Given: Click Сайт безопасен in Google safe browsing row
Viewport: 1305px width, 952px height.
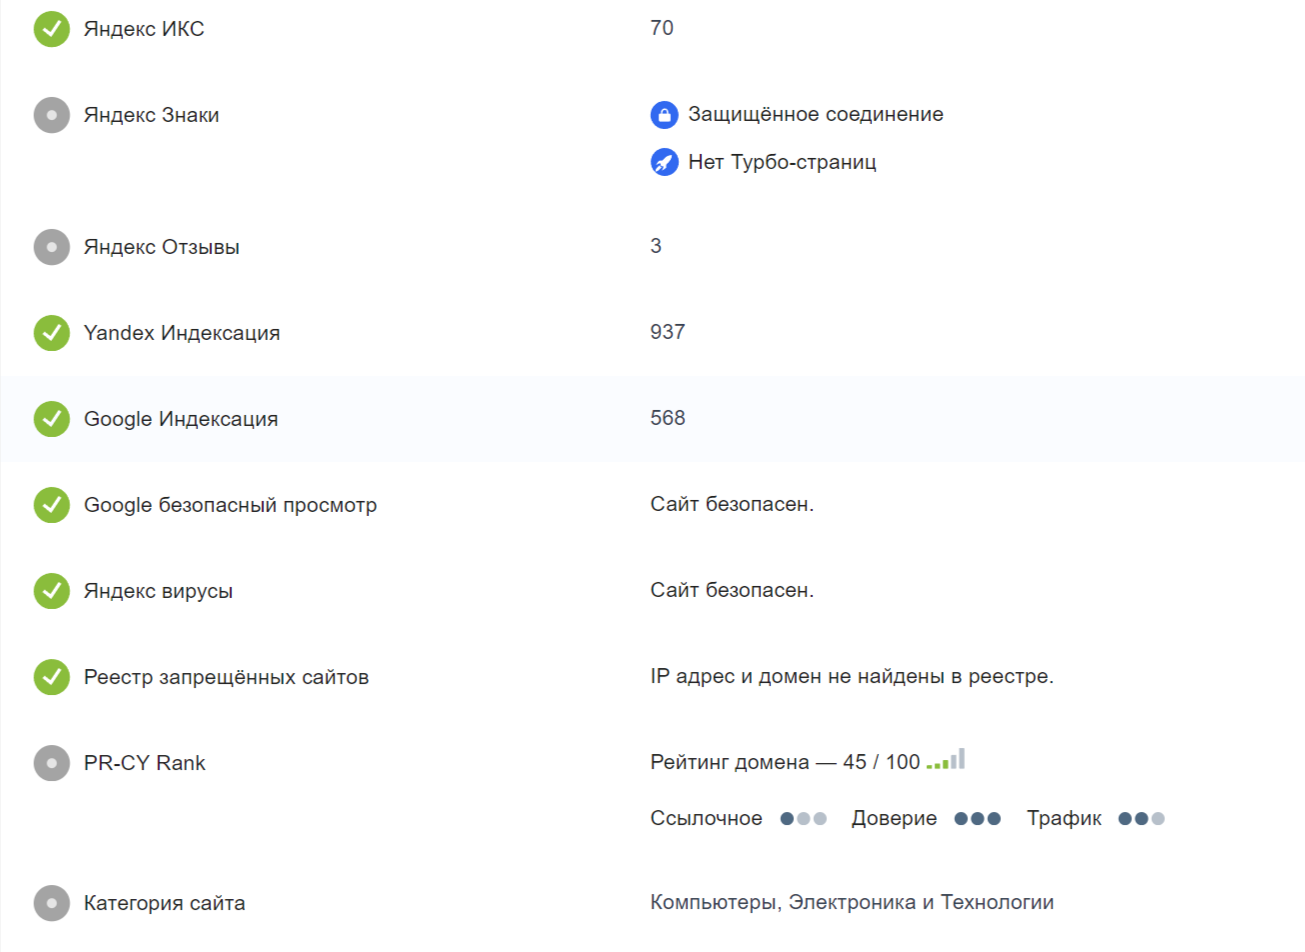Looking at the screenshot, I should coord(732,504).
